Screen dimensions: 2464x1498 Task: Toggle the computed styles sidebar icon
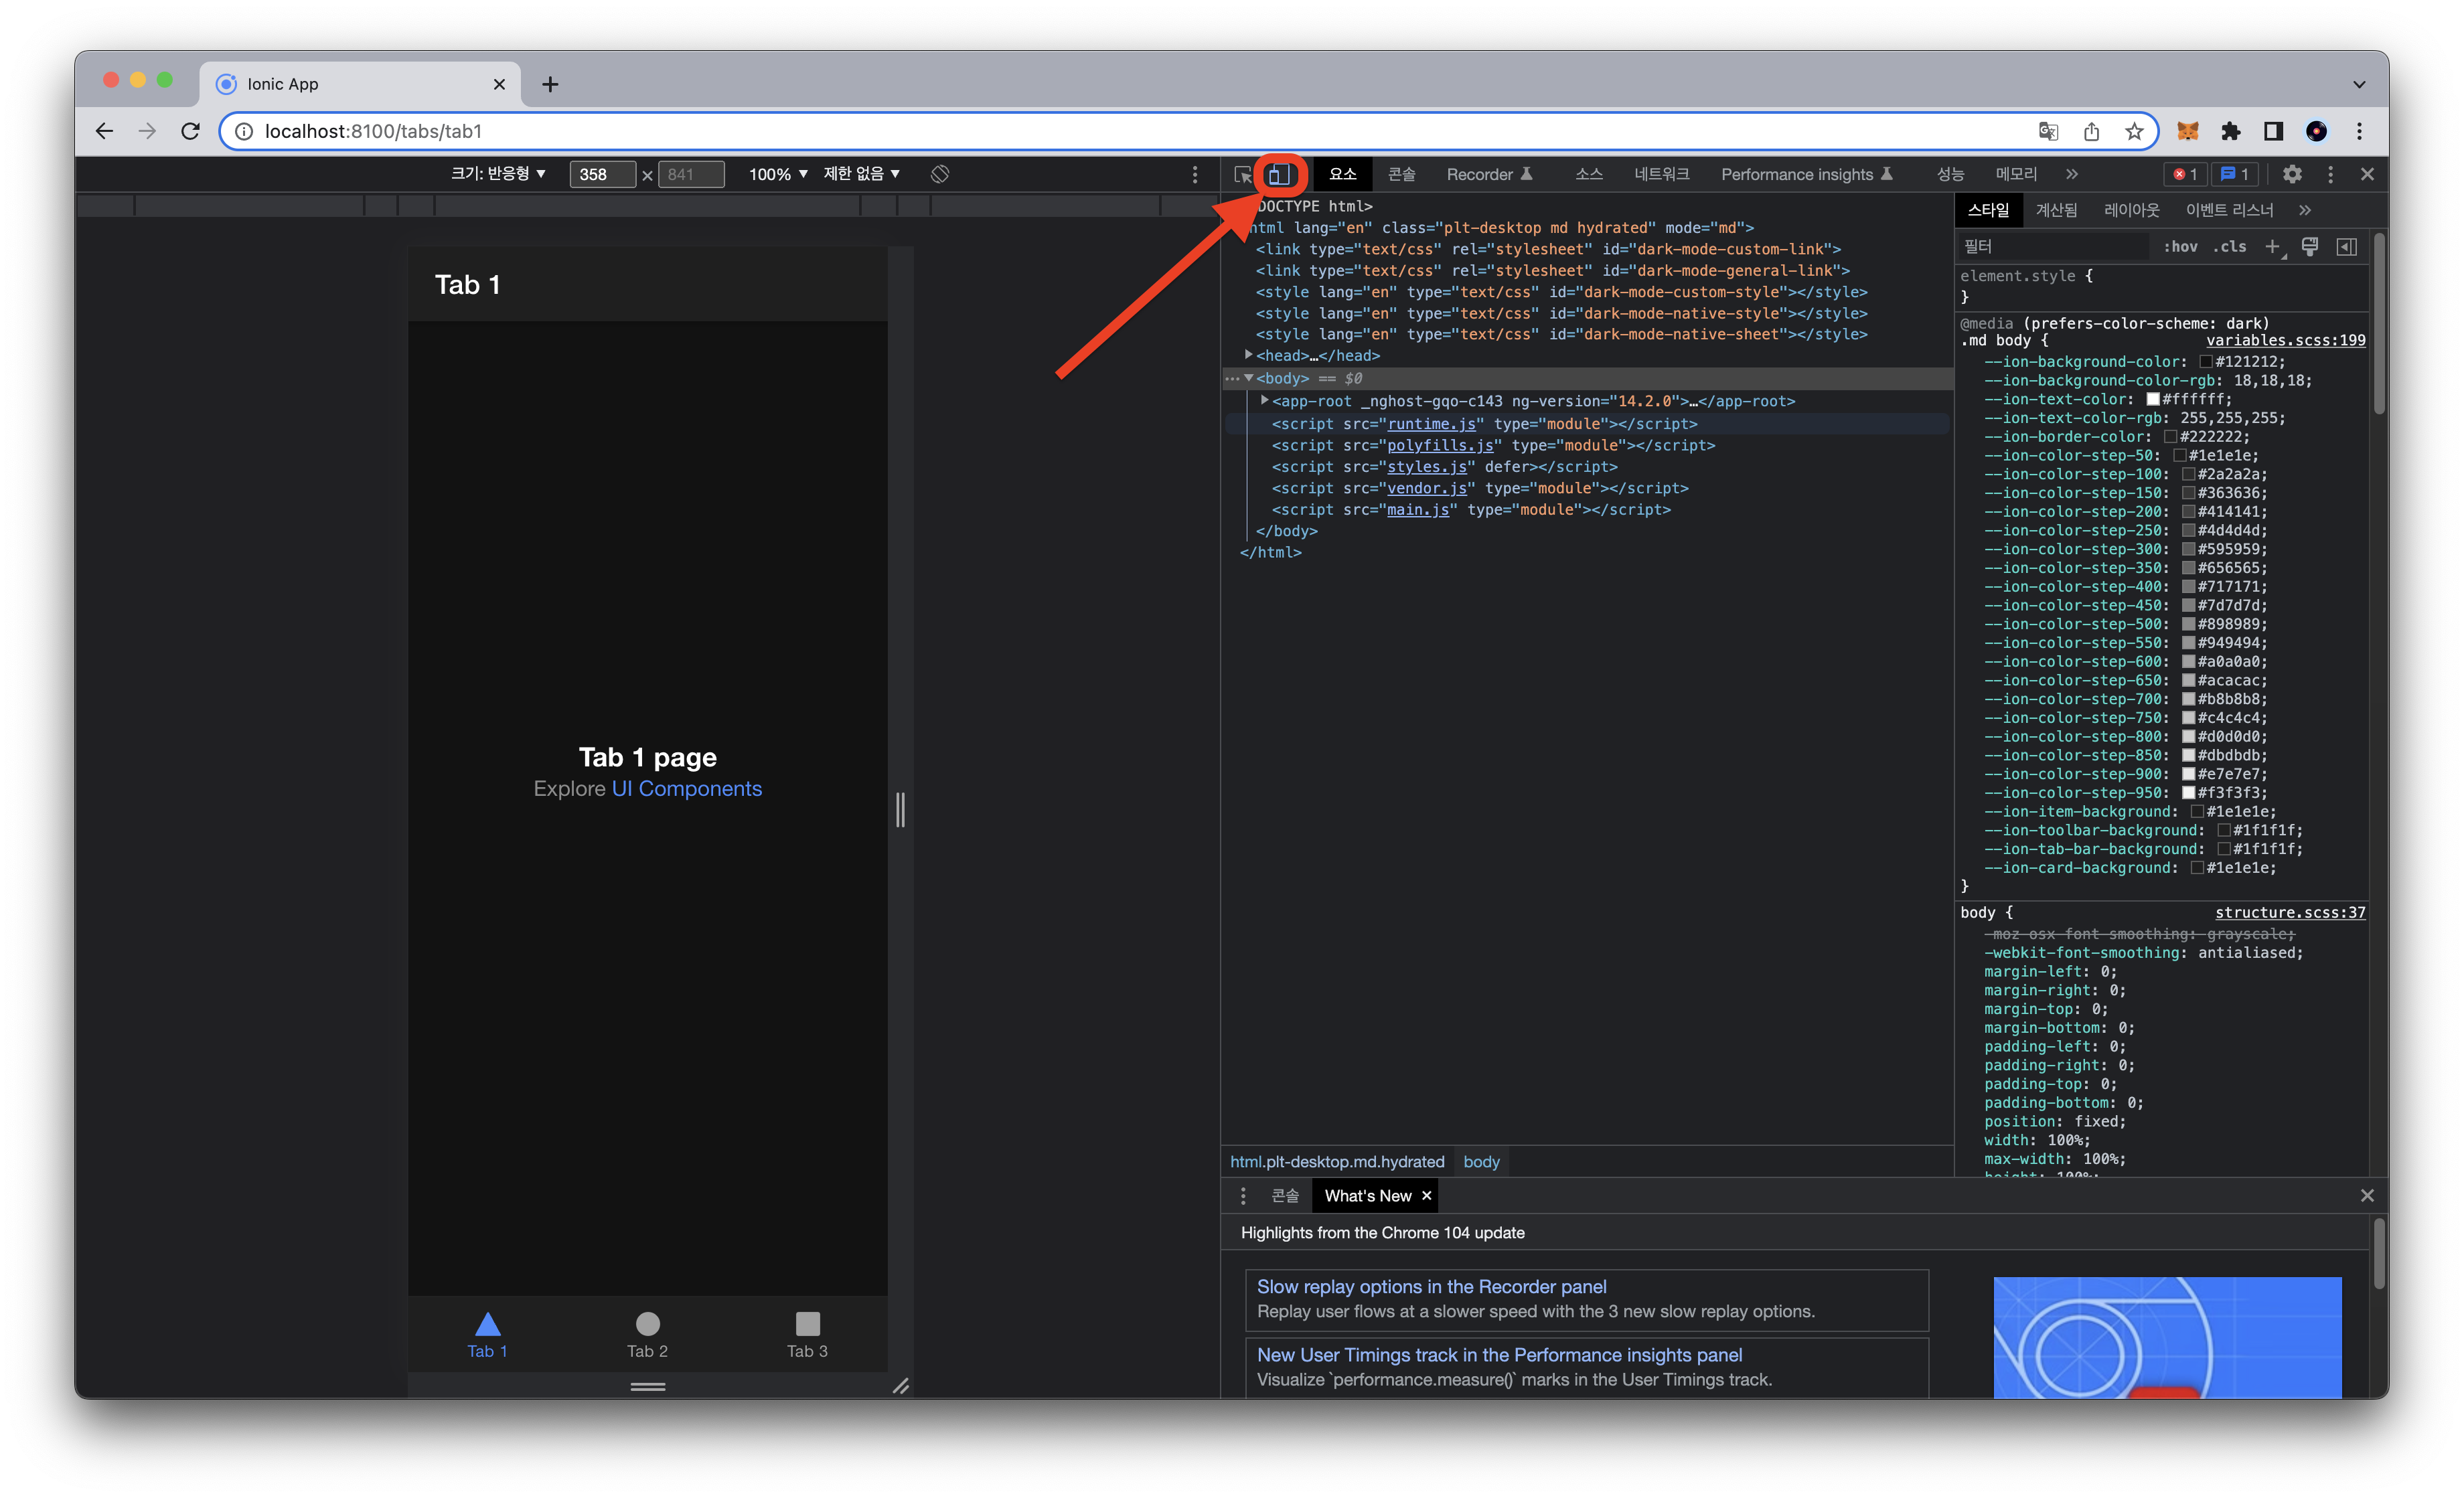click(x=2346, y=247)
